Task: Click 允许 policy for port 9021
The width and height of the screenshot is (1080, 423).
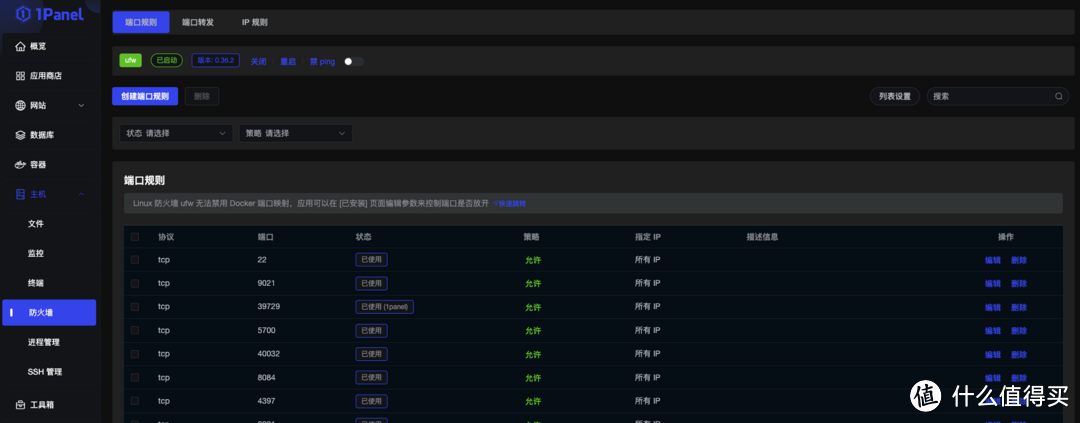Action: (x=532, y=284)
